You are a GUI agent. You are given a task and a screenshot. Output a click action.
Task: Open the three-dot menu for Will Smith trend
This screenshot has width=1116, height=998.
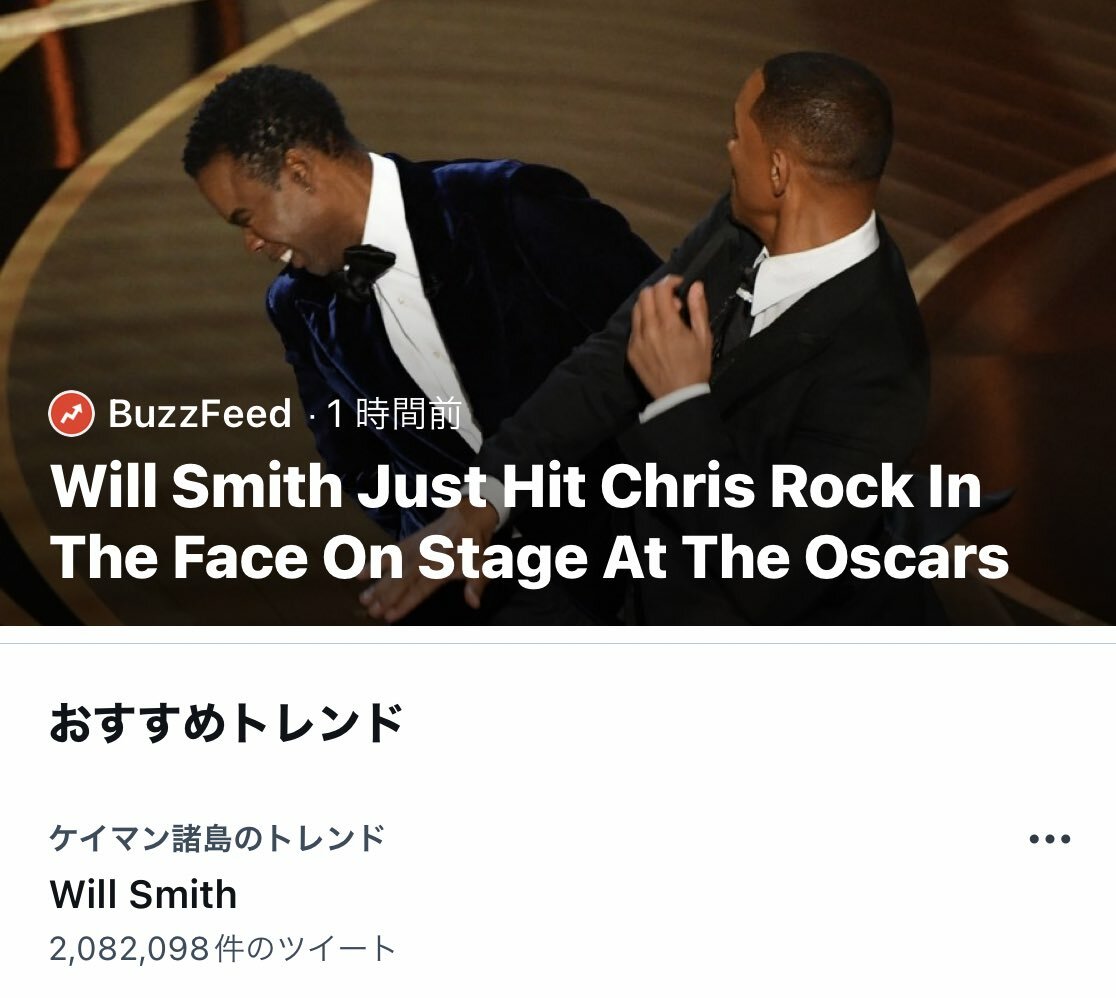1050,839
